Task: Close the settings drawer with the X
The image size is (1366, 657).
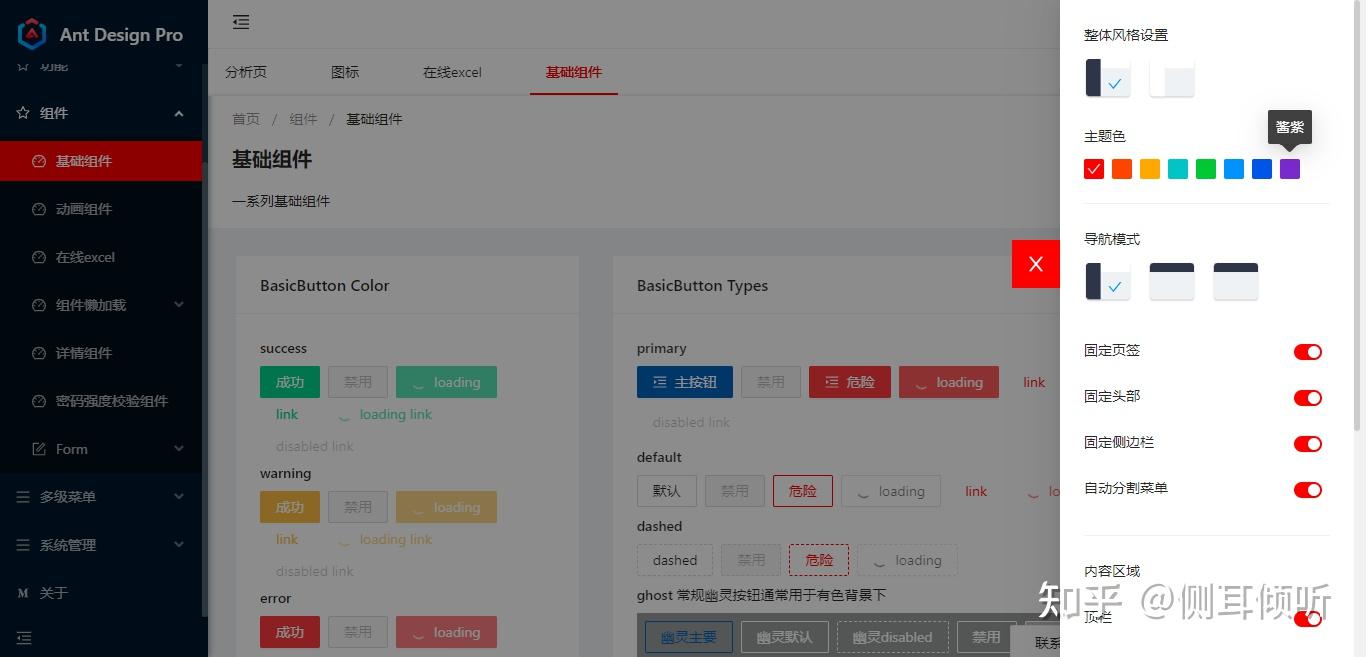Action: coord(1035,263)
